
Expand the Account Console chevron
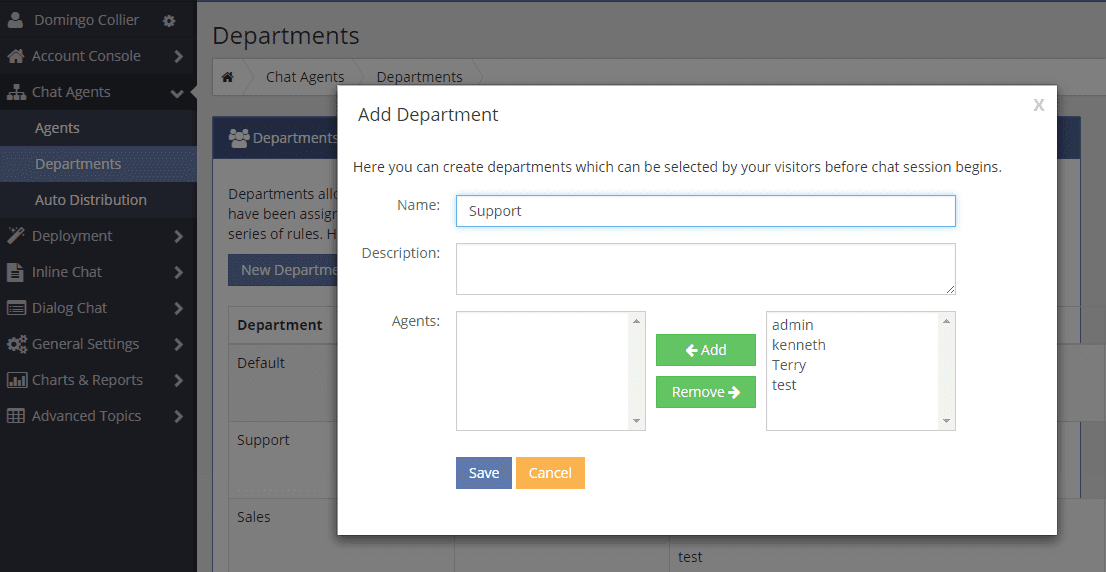point(178,56)
